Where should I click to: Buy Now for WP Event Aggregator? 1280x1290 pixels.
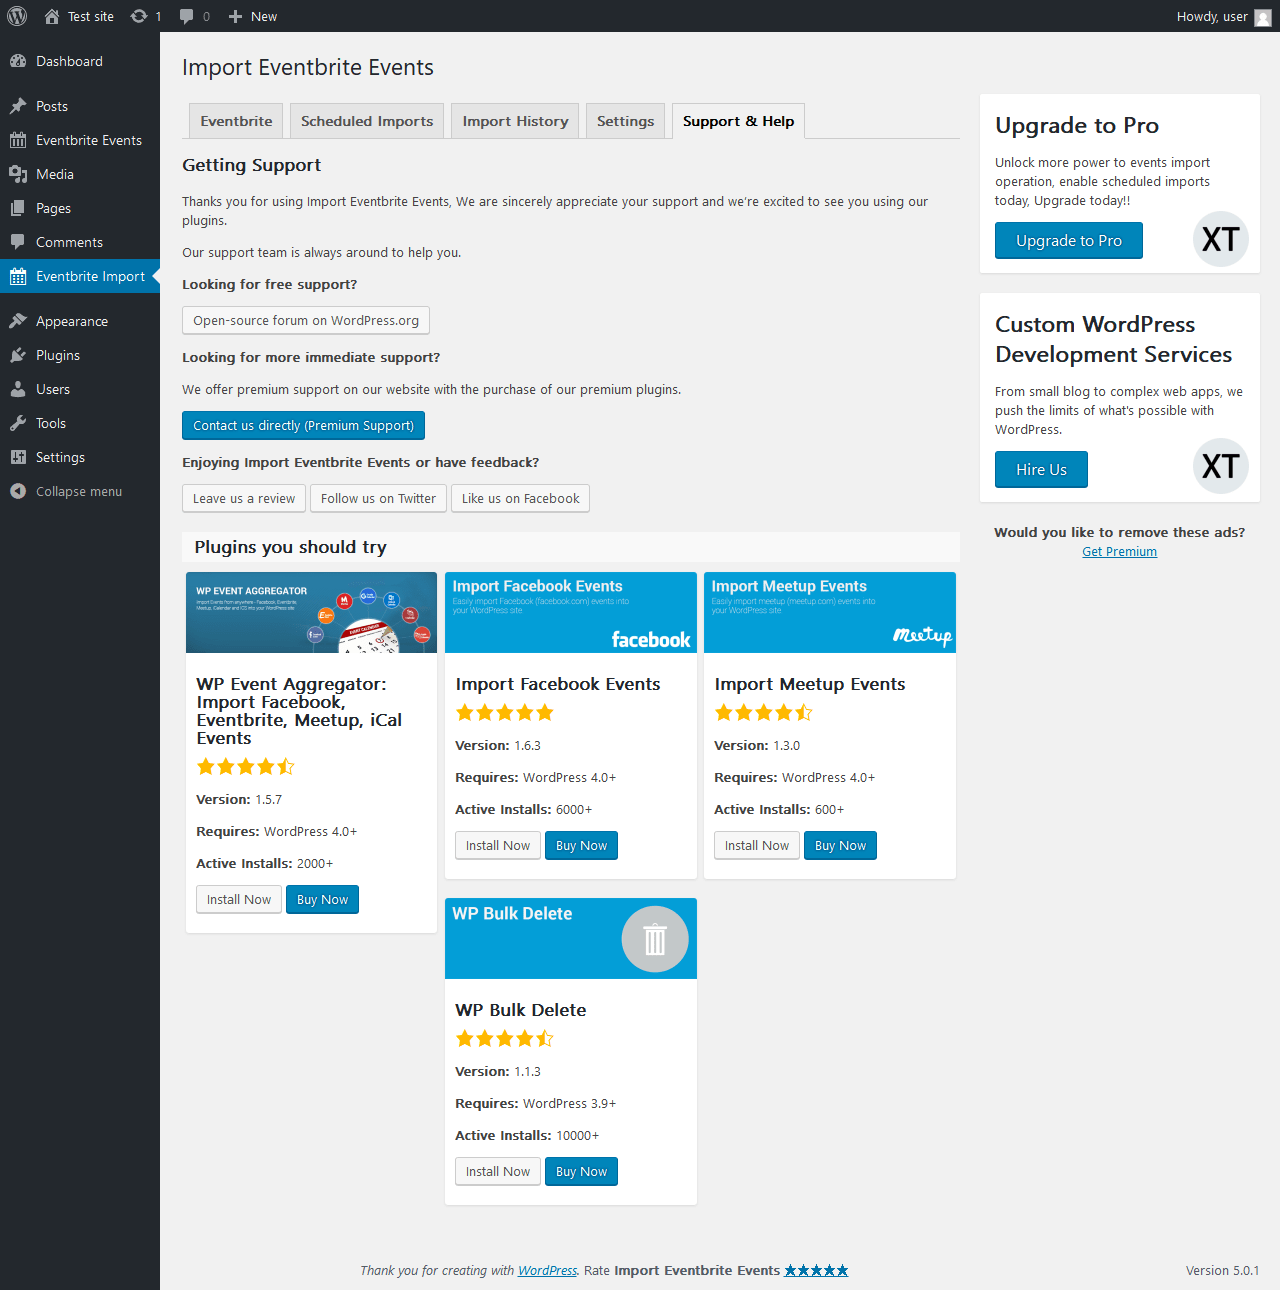(322, 899)
